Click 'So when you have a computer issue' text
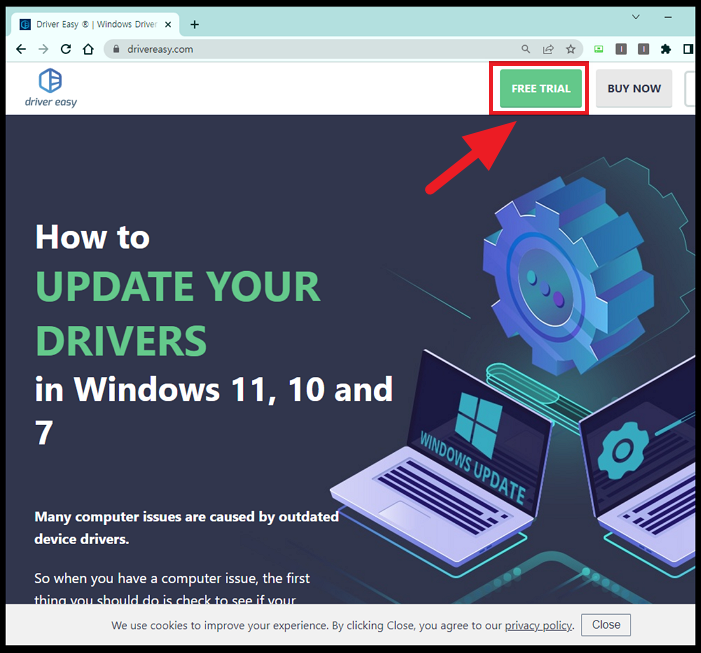 click(172, 588)
